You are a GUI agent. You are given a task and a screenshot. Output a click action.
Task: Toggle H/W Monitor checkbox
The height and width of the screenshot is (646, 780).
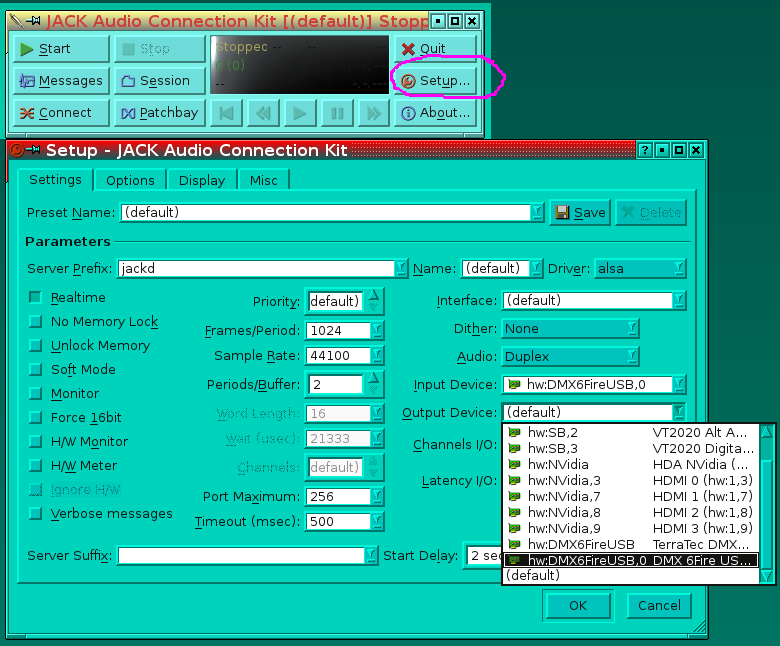tap(35, 442)
